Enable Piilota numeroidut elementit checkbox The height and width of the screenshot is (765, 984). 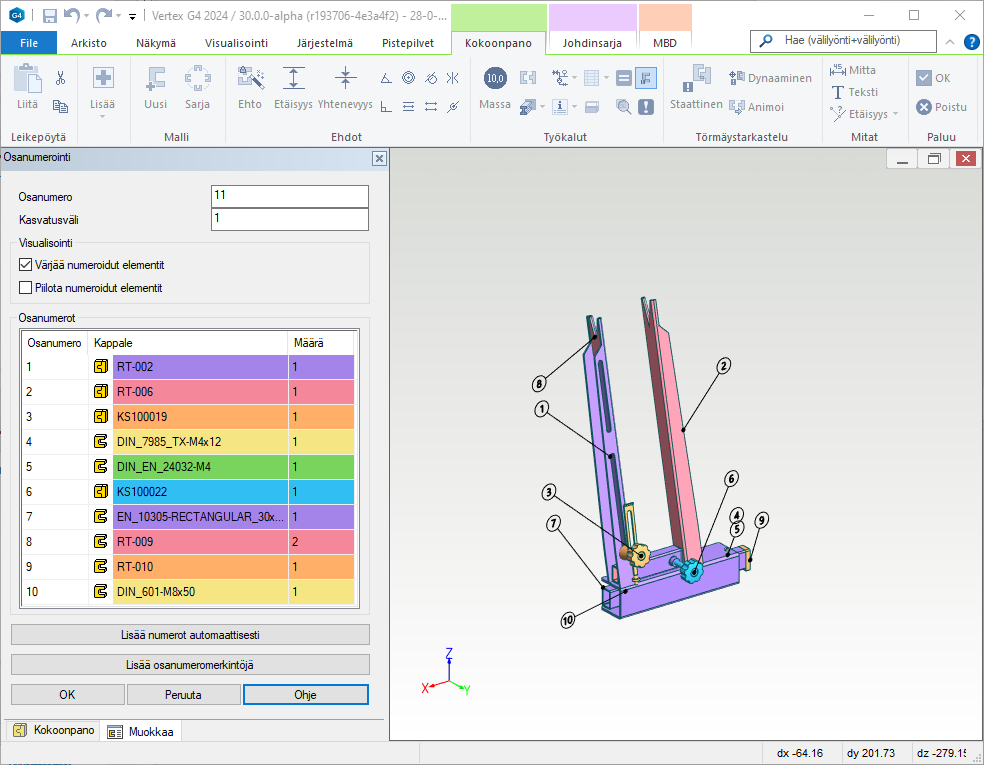(26, 288)
